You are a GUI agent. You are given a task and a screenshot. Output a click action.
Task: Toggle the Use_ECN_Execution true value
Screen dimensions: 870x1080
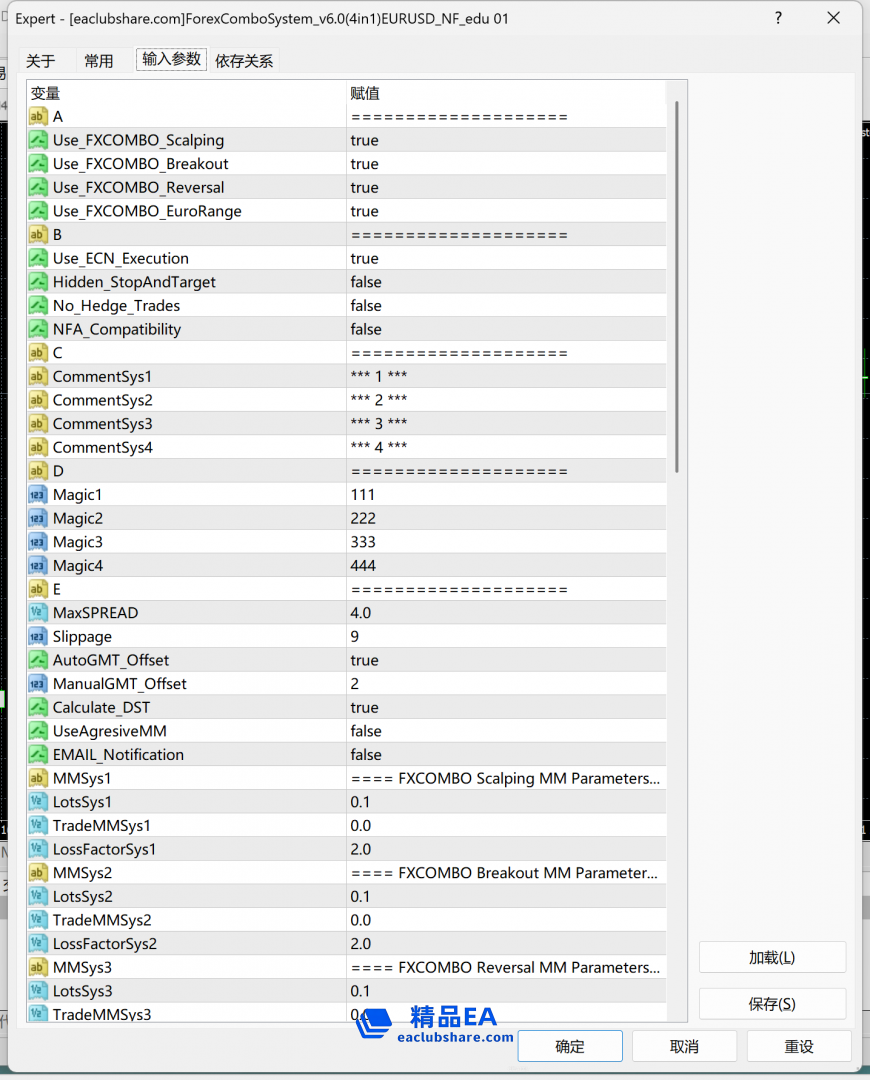(365, 258)
